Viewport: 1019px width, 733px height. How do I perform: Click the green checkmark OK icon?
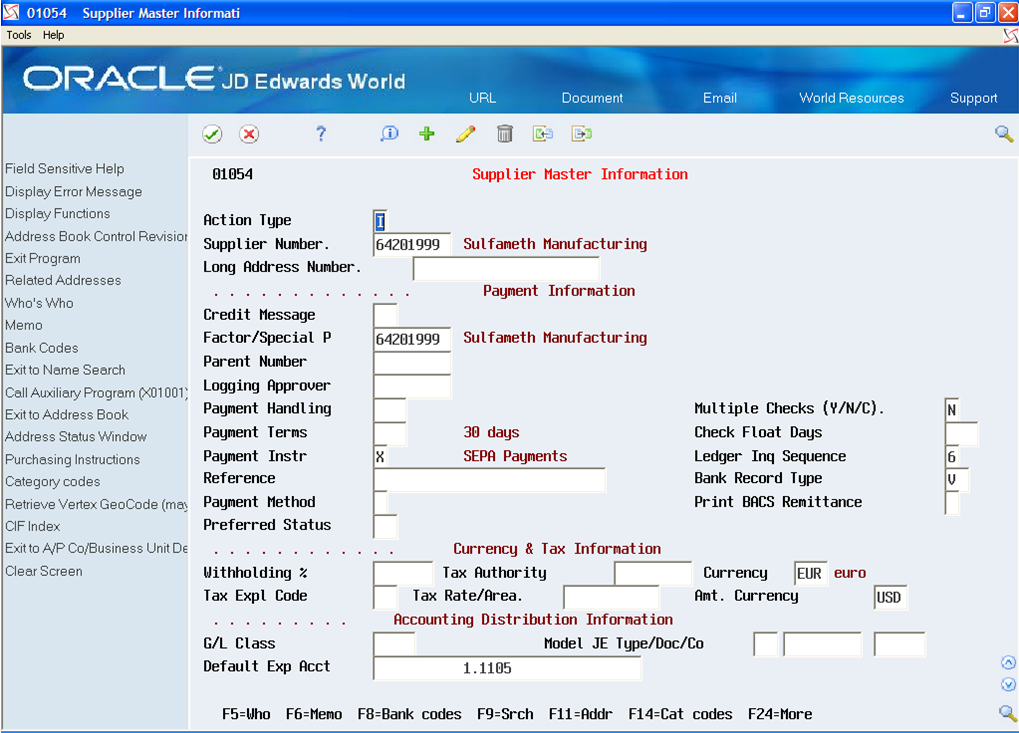click(x=212, y=134)
